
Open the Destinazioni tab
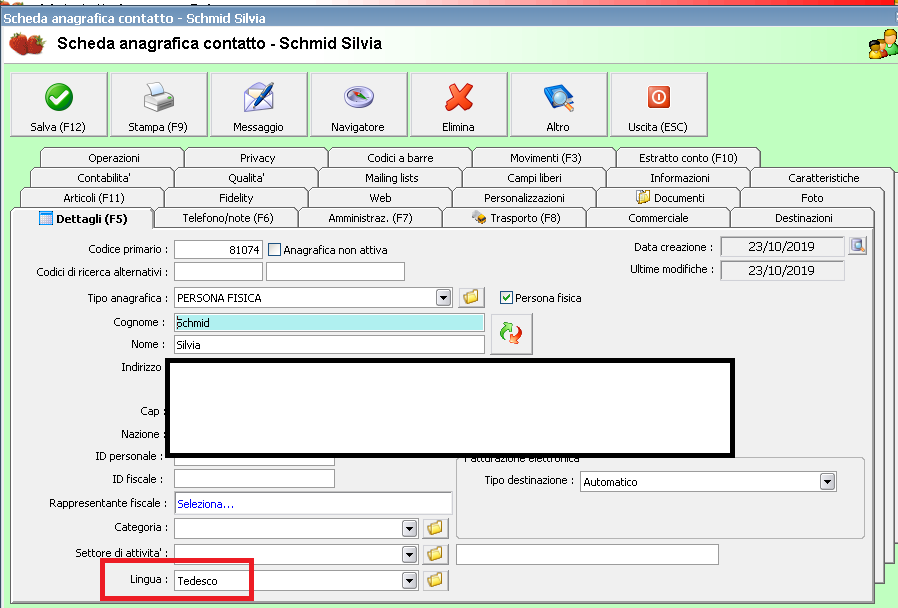[804, 218]
